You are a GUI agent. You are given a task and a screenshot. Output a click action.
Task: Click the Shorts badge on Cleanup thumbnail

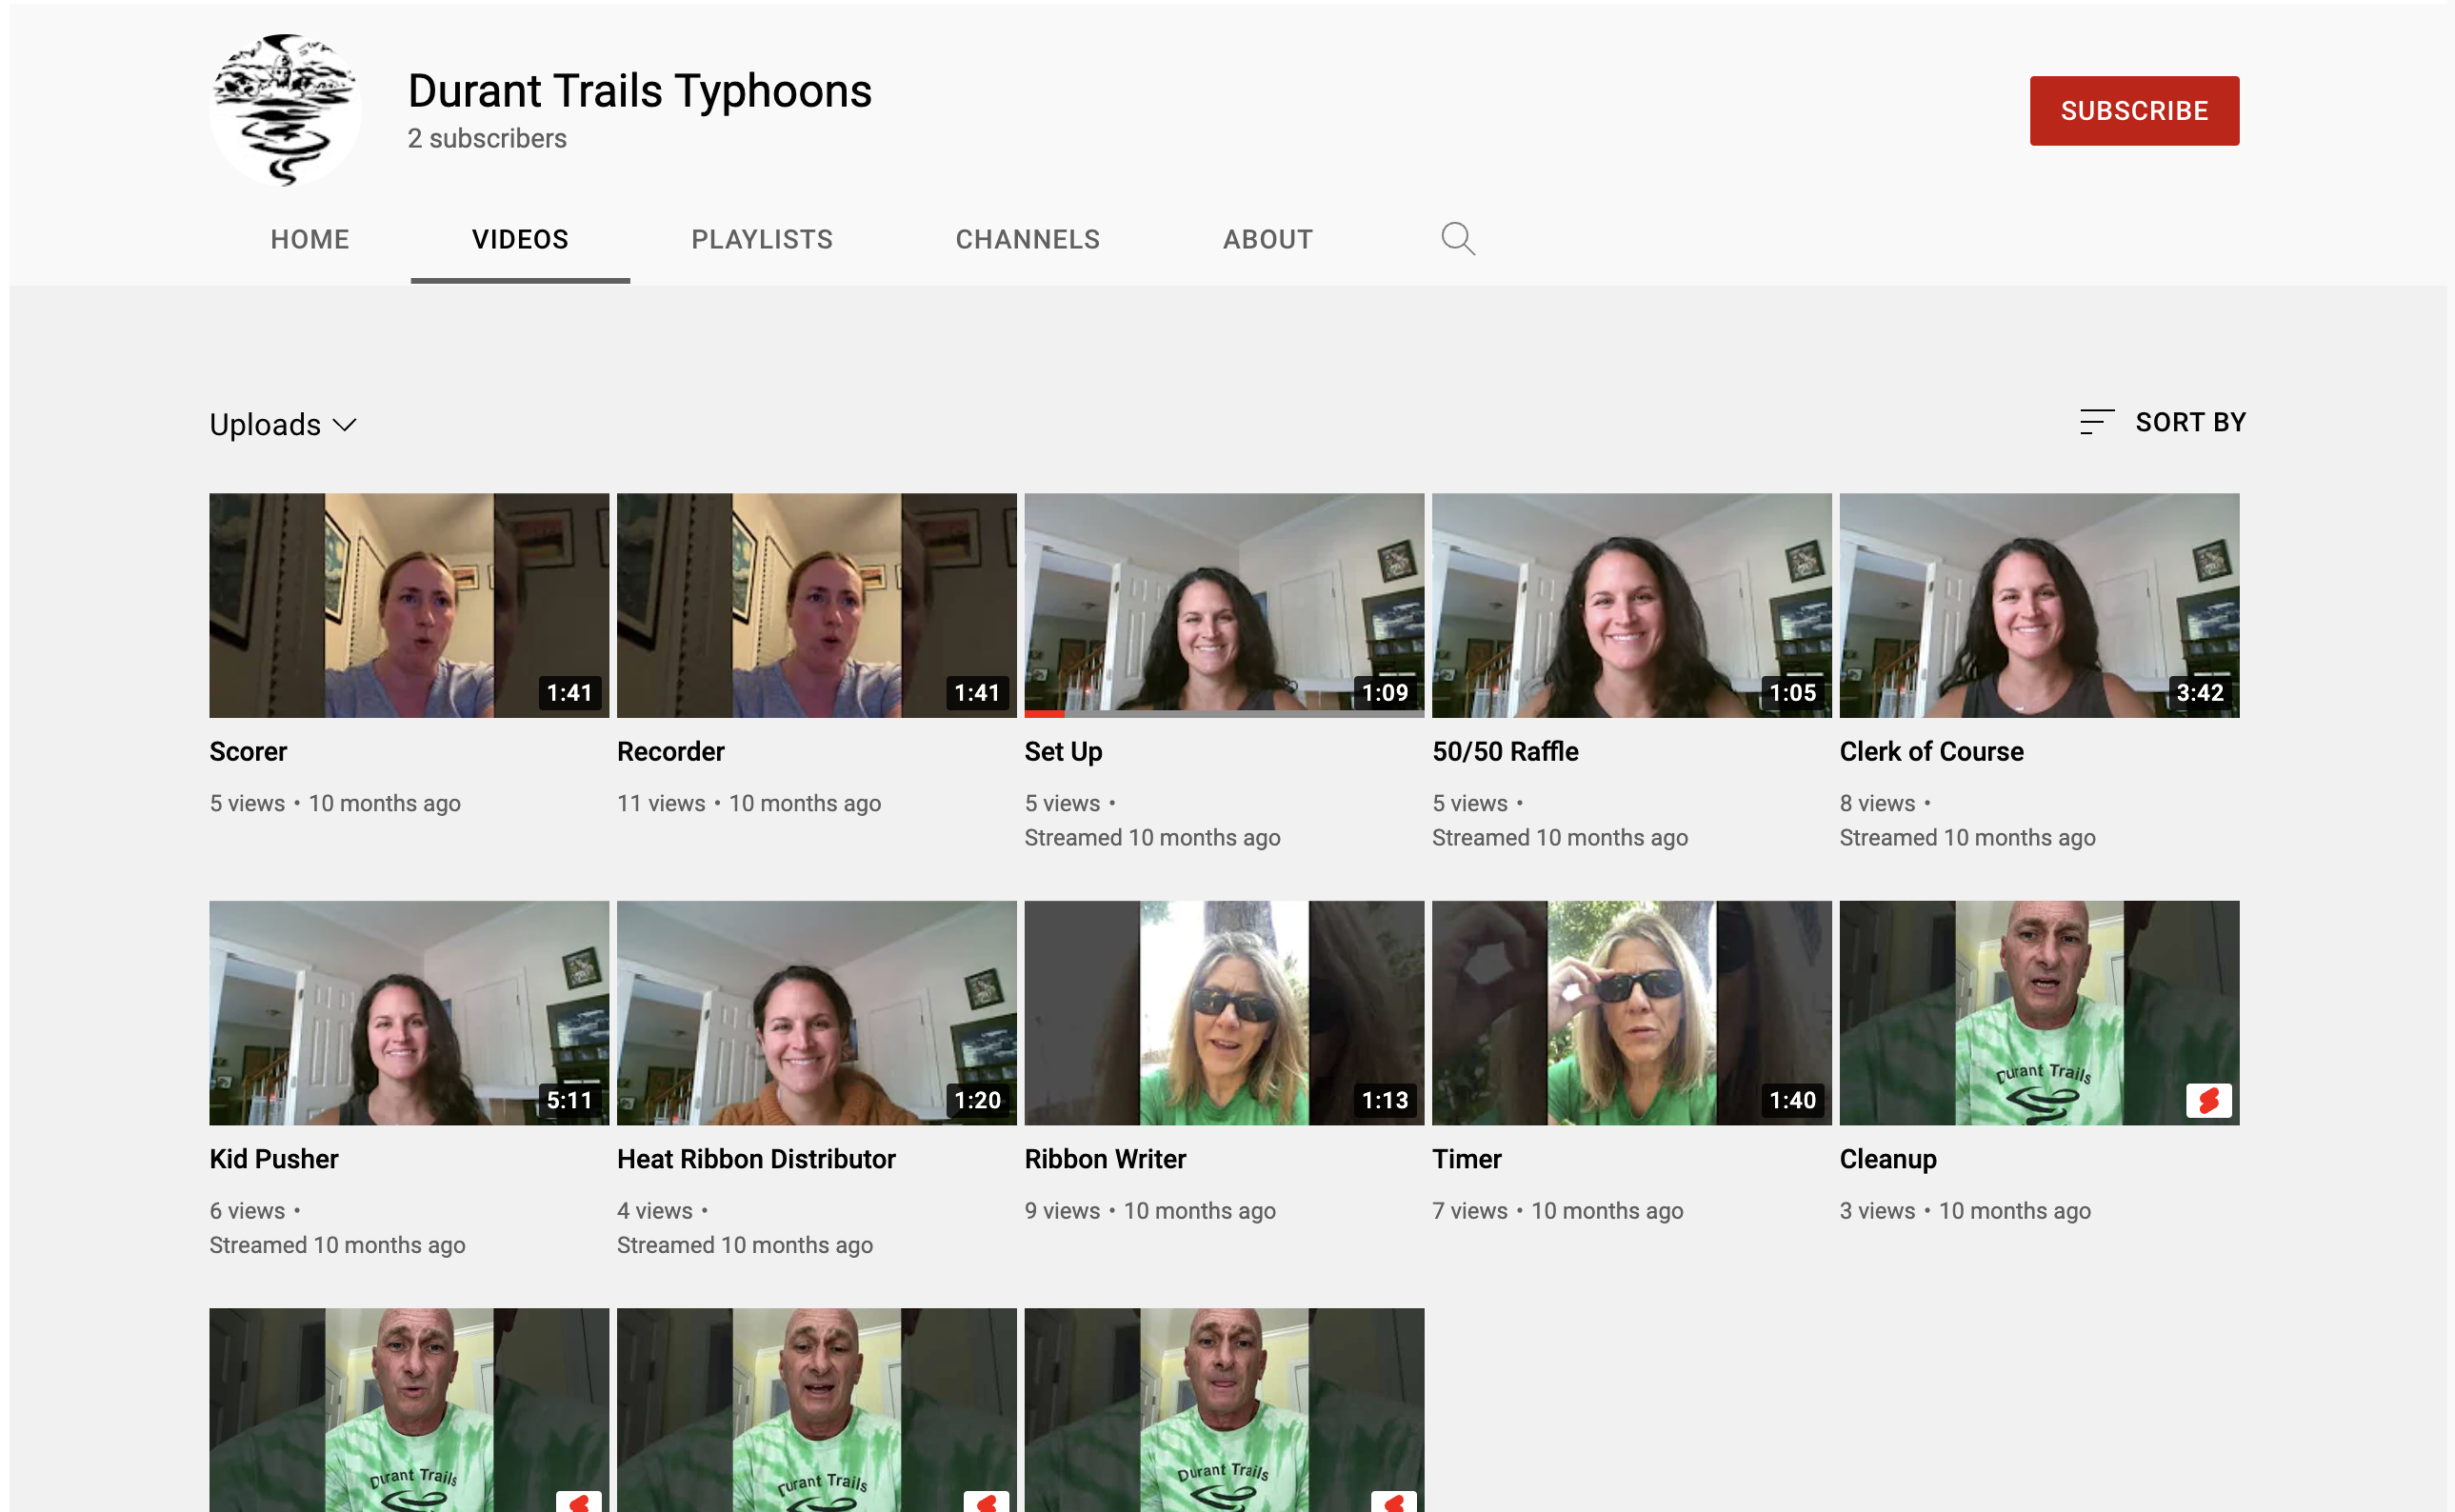(2208, 1100)
